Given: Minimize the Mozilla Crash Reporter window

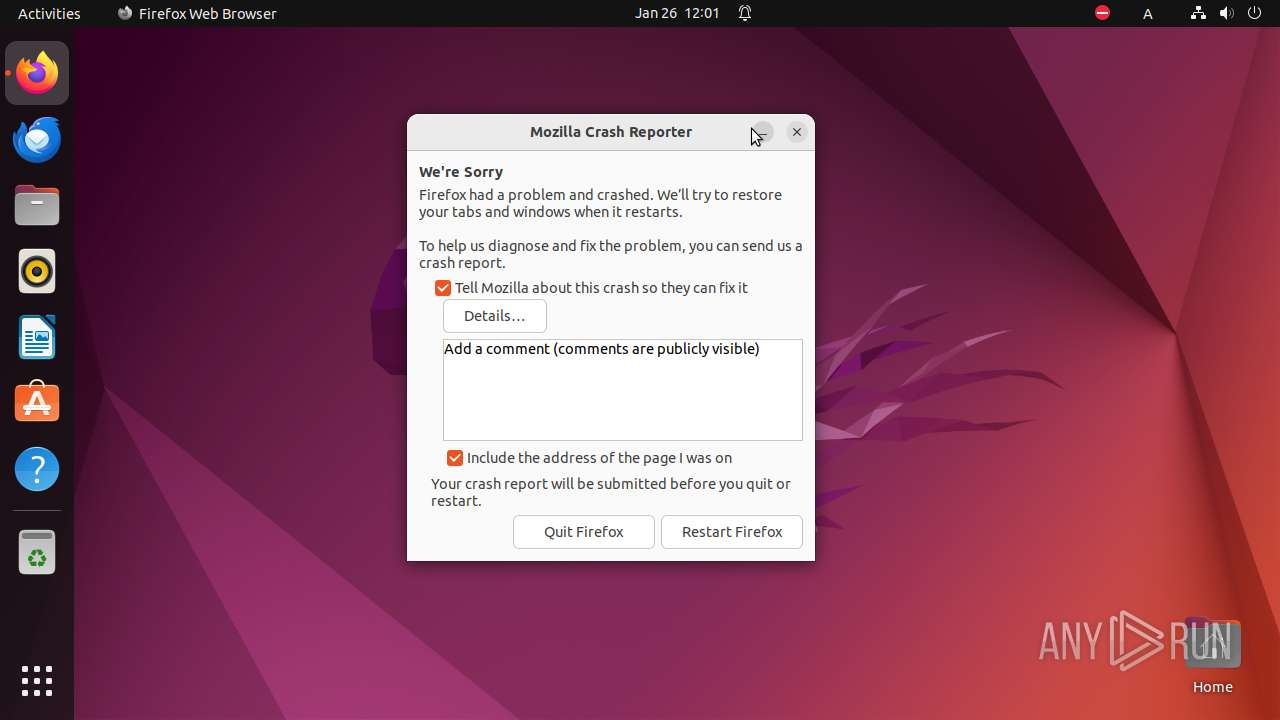Looking at the screenshot, I should coord(762,132).
